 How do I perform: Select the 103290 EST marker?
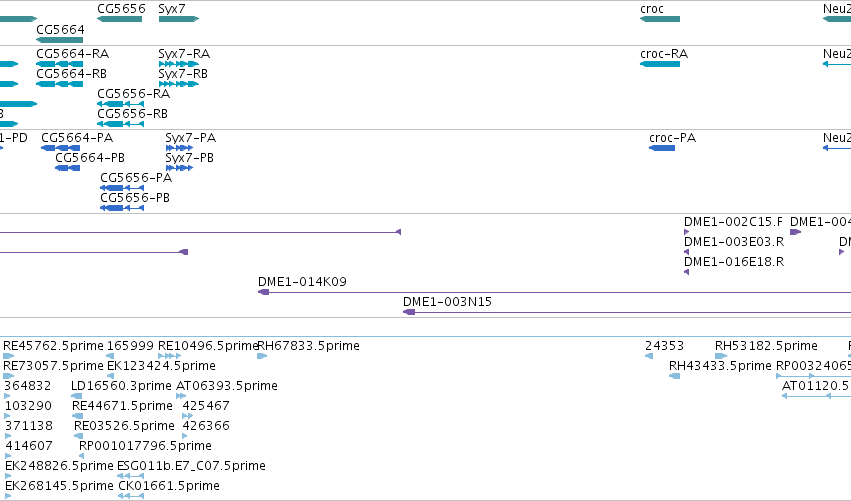(8, 417)
